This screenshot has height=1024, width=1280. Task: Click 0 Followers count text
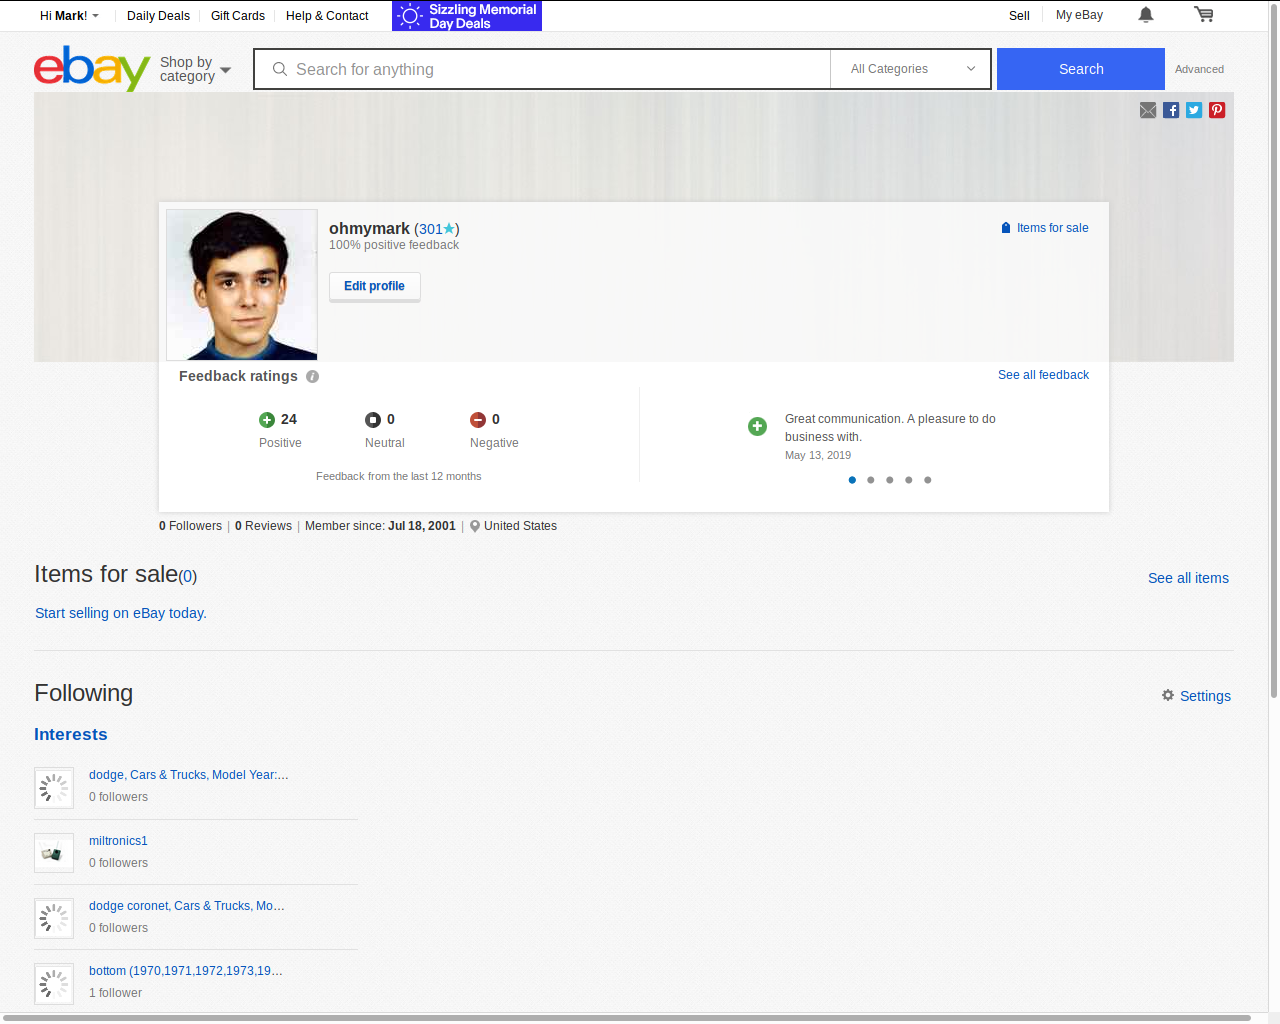pyautogui.click(x=190, y=526)
